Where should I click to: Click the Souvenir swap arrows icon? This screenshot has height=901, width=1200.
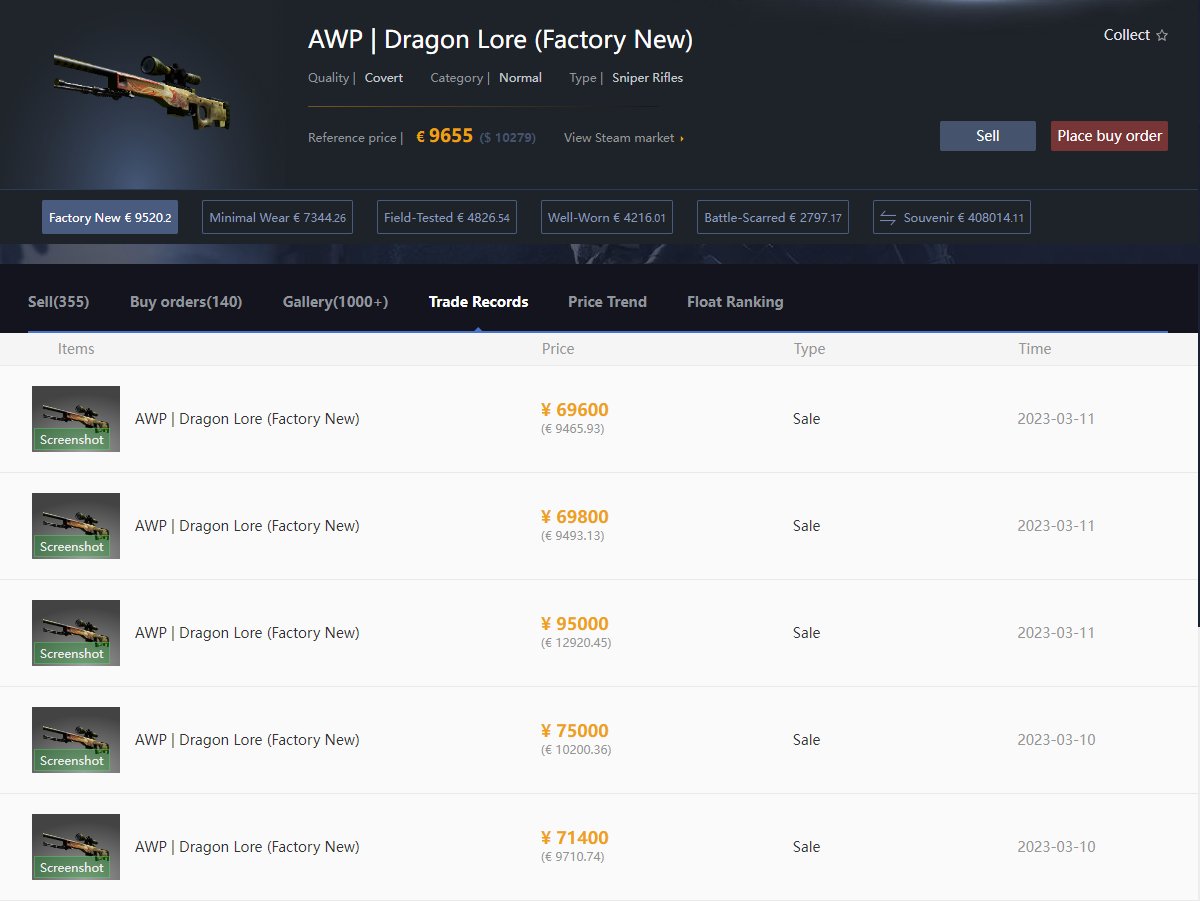[887, 217]
